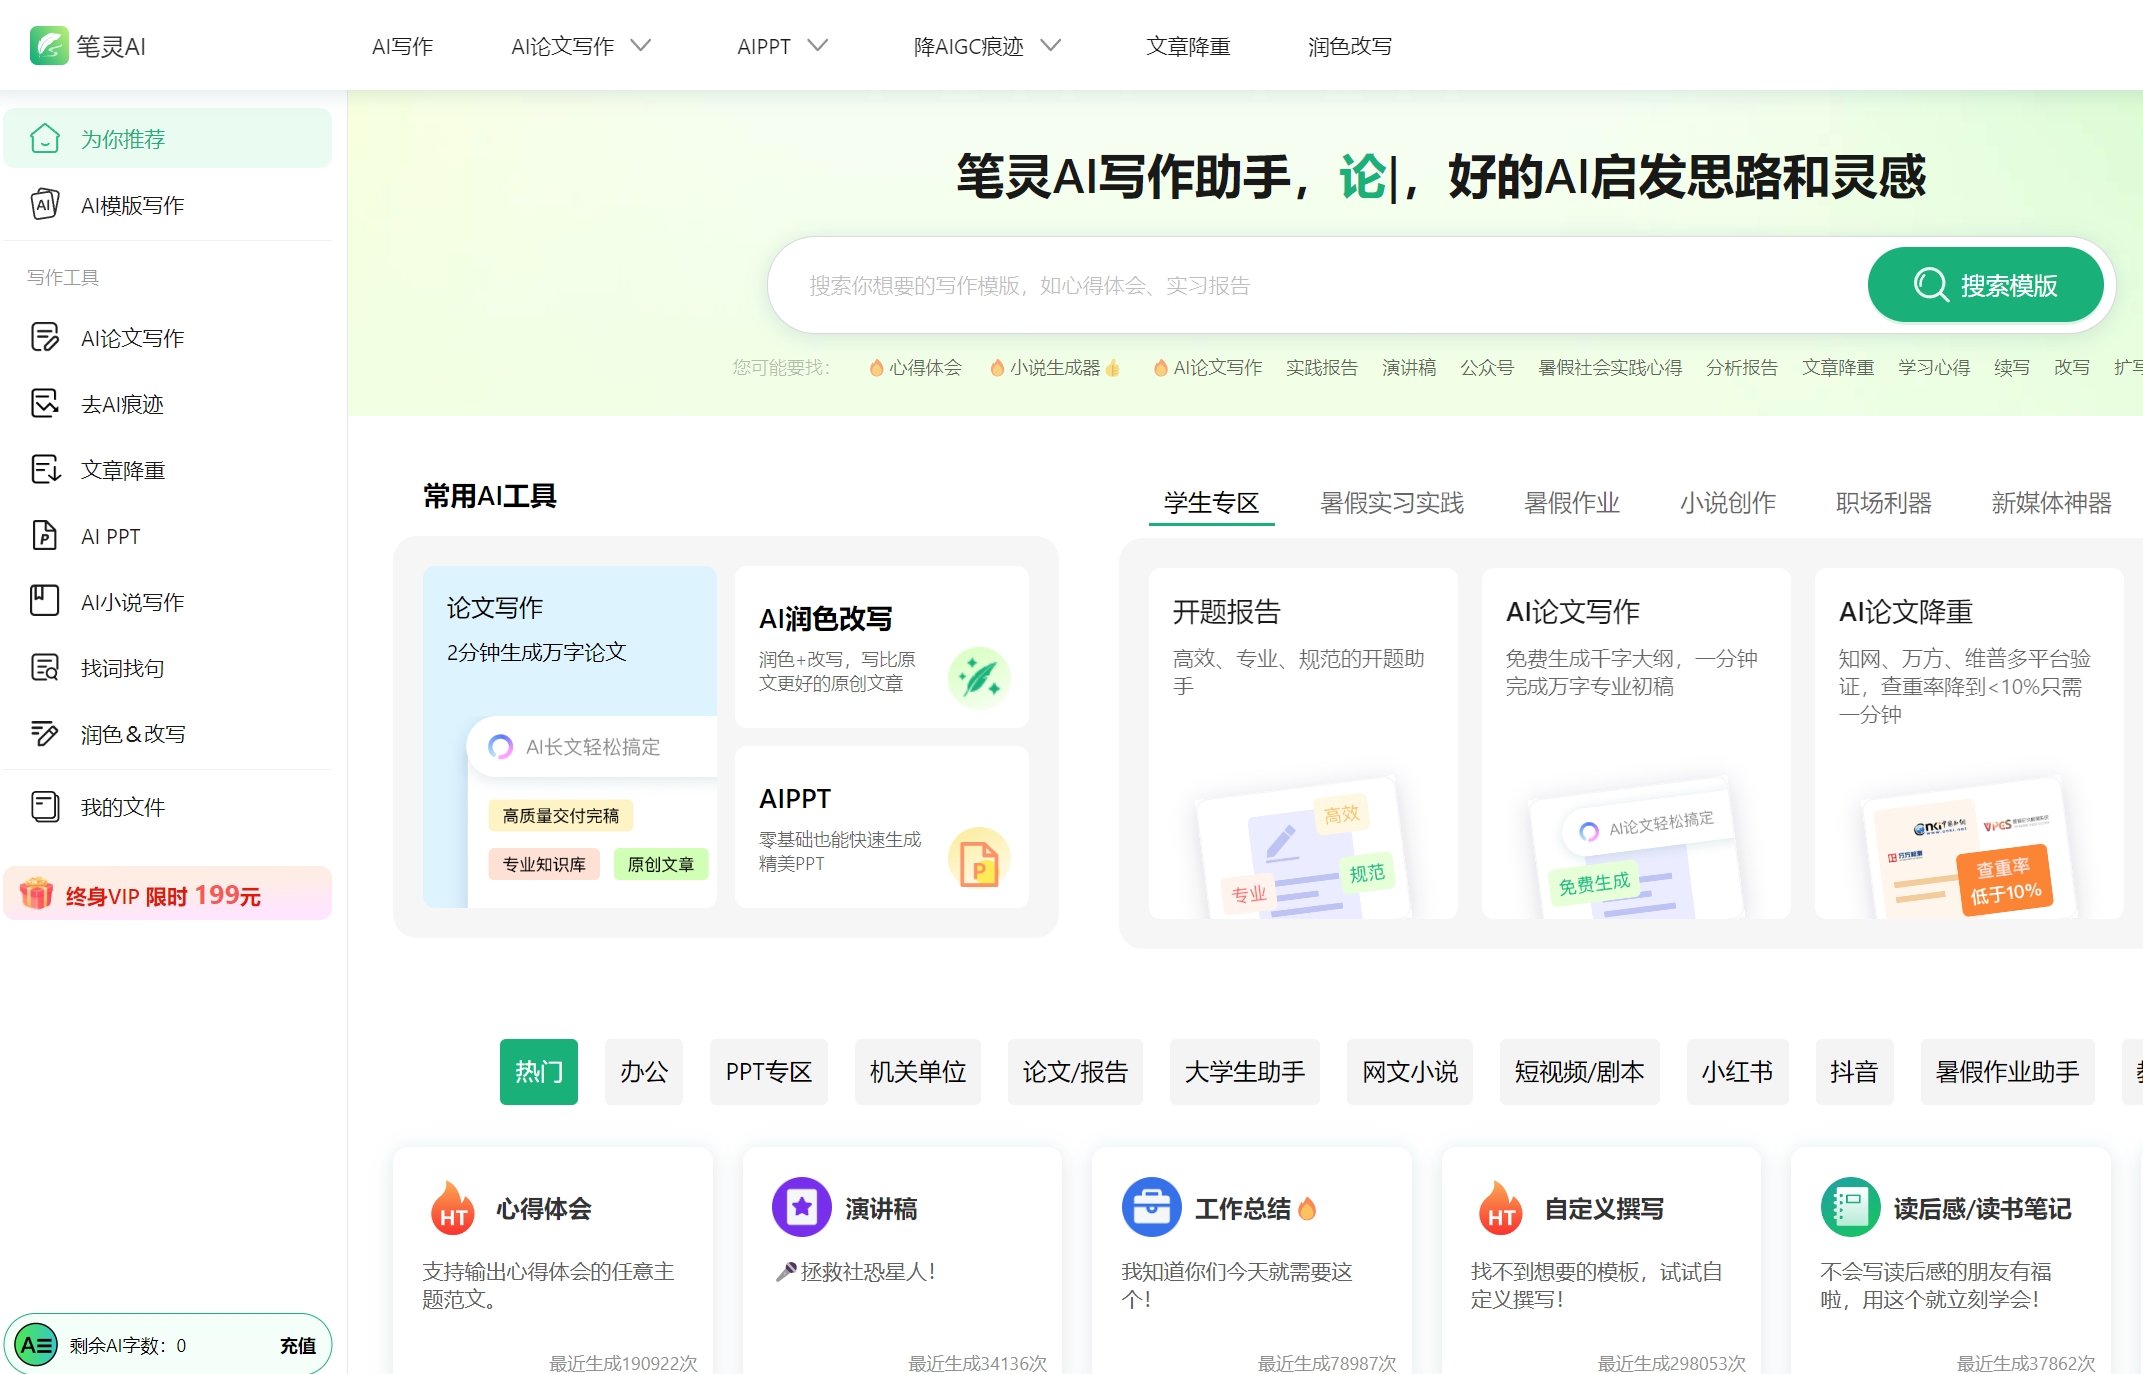Click the template search input field
Image resolution: width=2143 pixels, height=1374 pixels.
pos(1300,286)
